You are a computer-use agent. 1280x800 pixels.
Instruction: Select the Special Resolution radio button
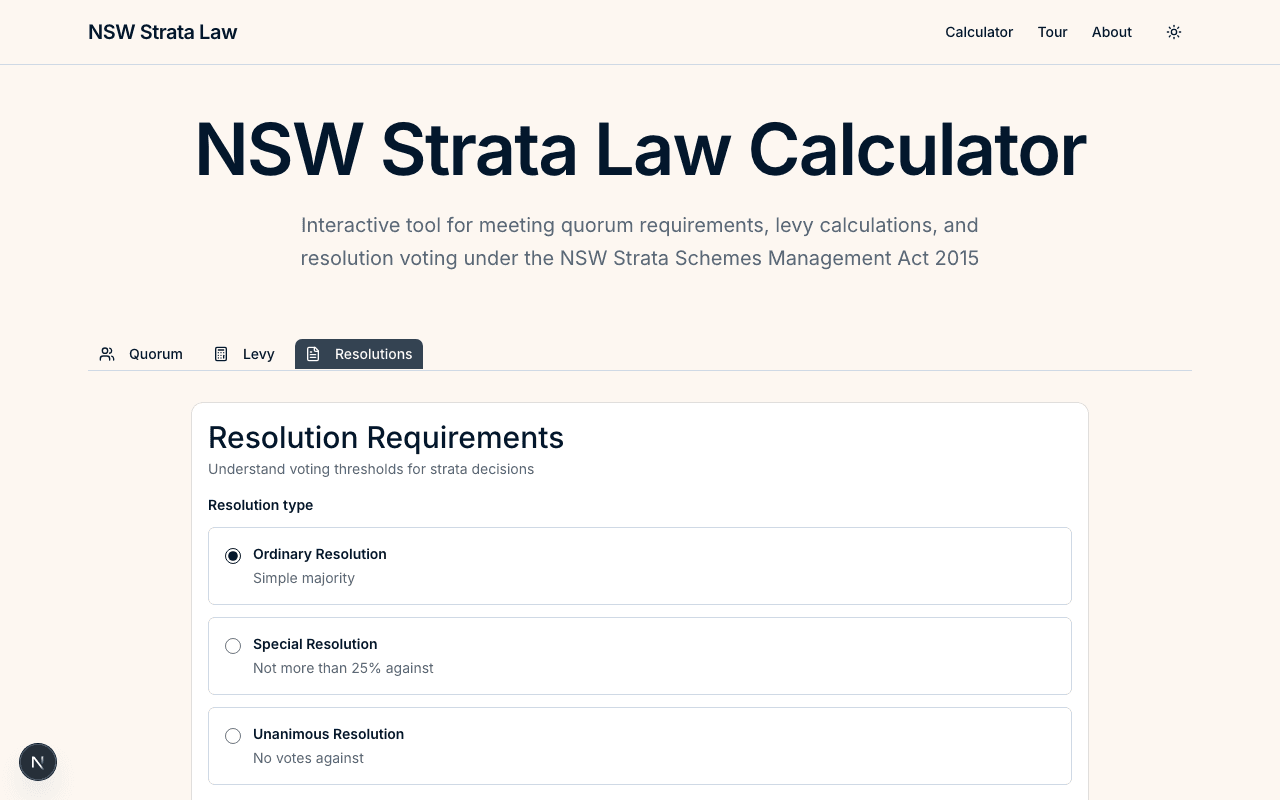[233, 646]
